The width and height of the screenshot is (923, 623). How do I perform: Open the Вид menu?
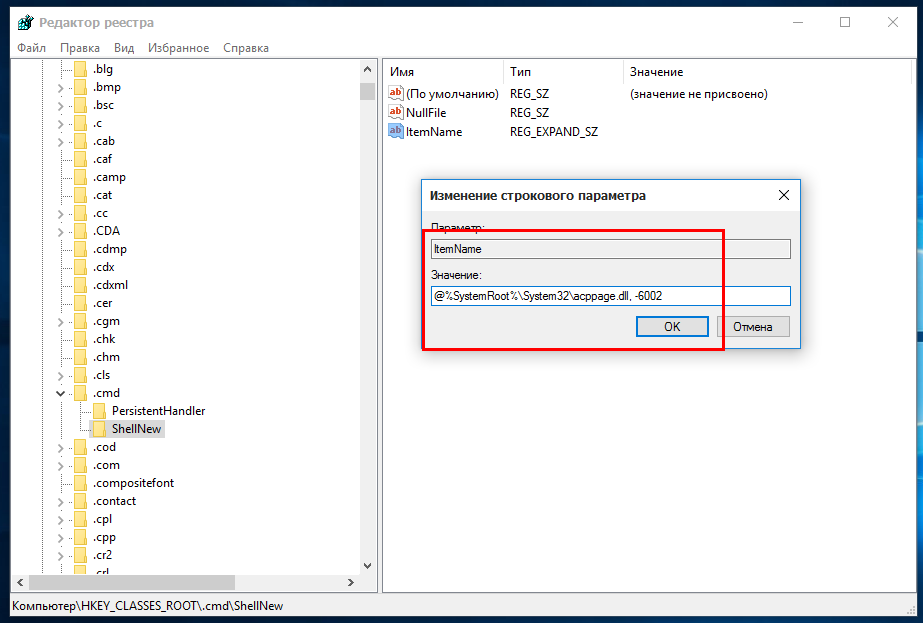124,48
